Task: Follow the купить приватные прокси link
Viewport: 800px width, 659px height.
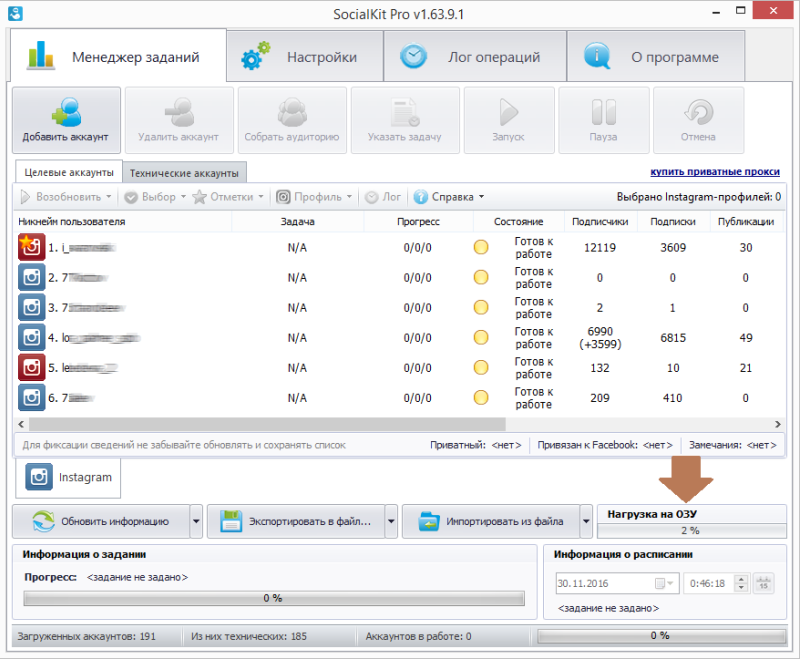Action: (x=715, y=171)
